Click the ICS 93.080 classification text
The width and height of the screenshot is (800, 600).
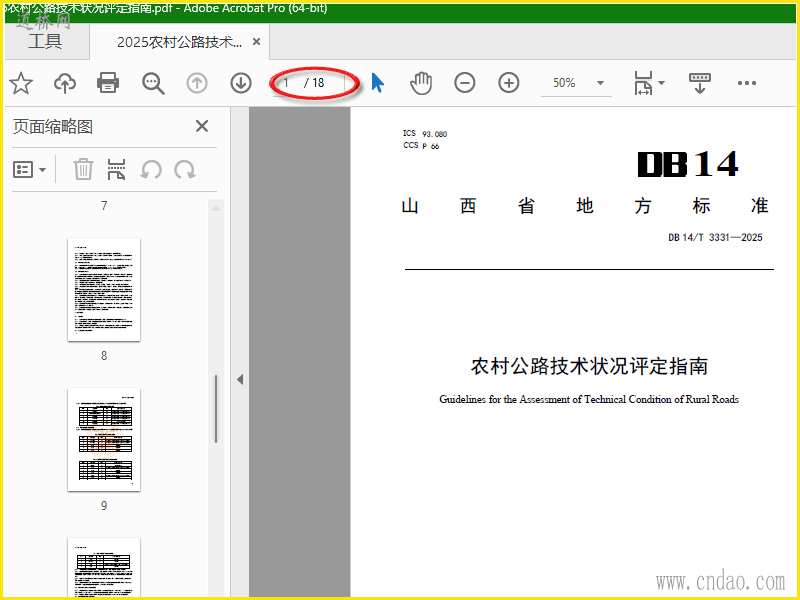[425, 134]
